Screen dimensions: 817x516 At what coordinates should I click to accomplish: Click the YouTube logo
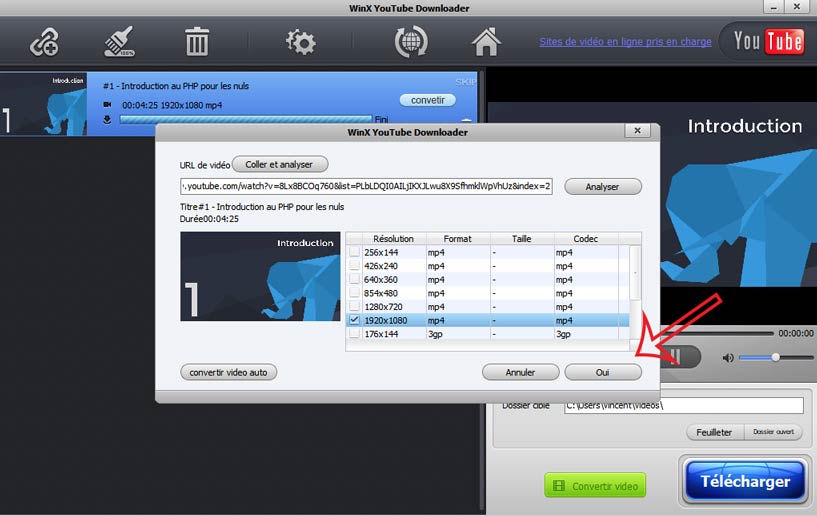(x=769, y=41)
